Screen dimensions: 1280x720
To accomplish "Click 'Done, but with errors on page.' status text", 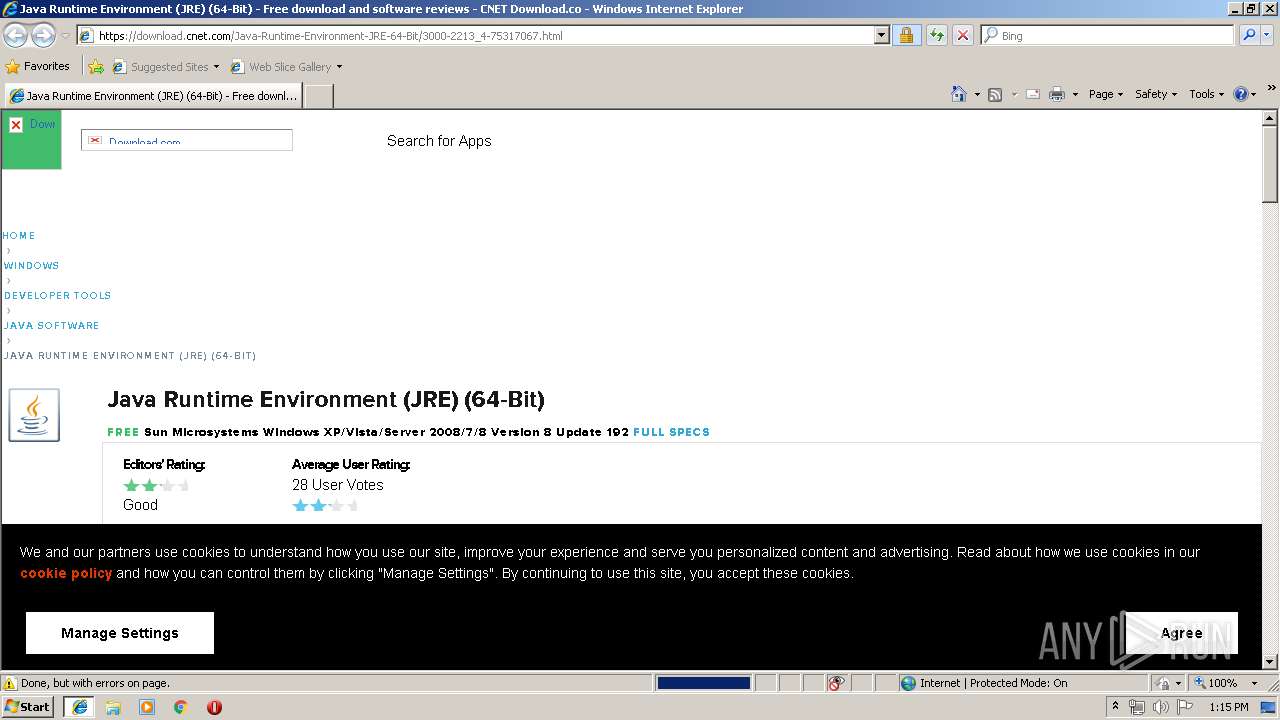I will click(95, 683).
